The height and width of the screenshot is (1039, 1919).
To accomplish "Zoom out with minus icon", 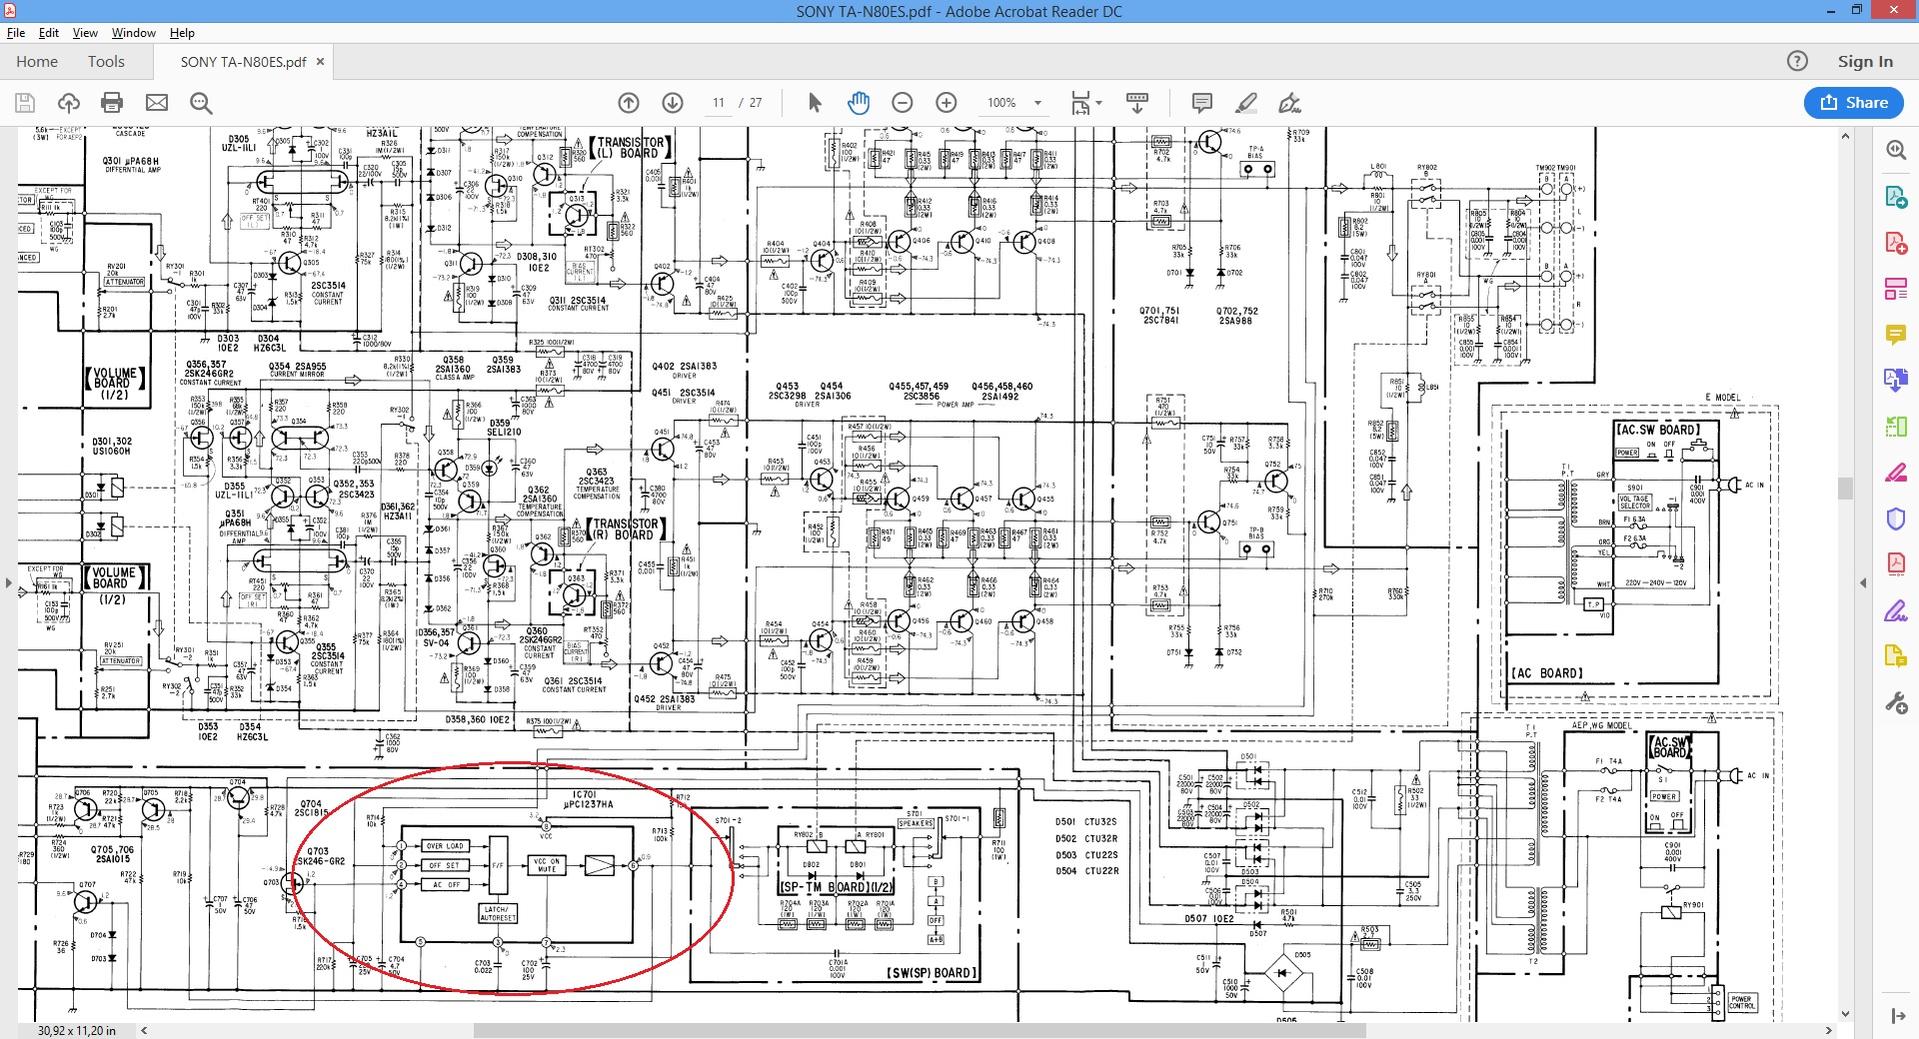I will [902, 103].
